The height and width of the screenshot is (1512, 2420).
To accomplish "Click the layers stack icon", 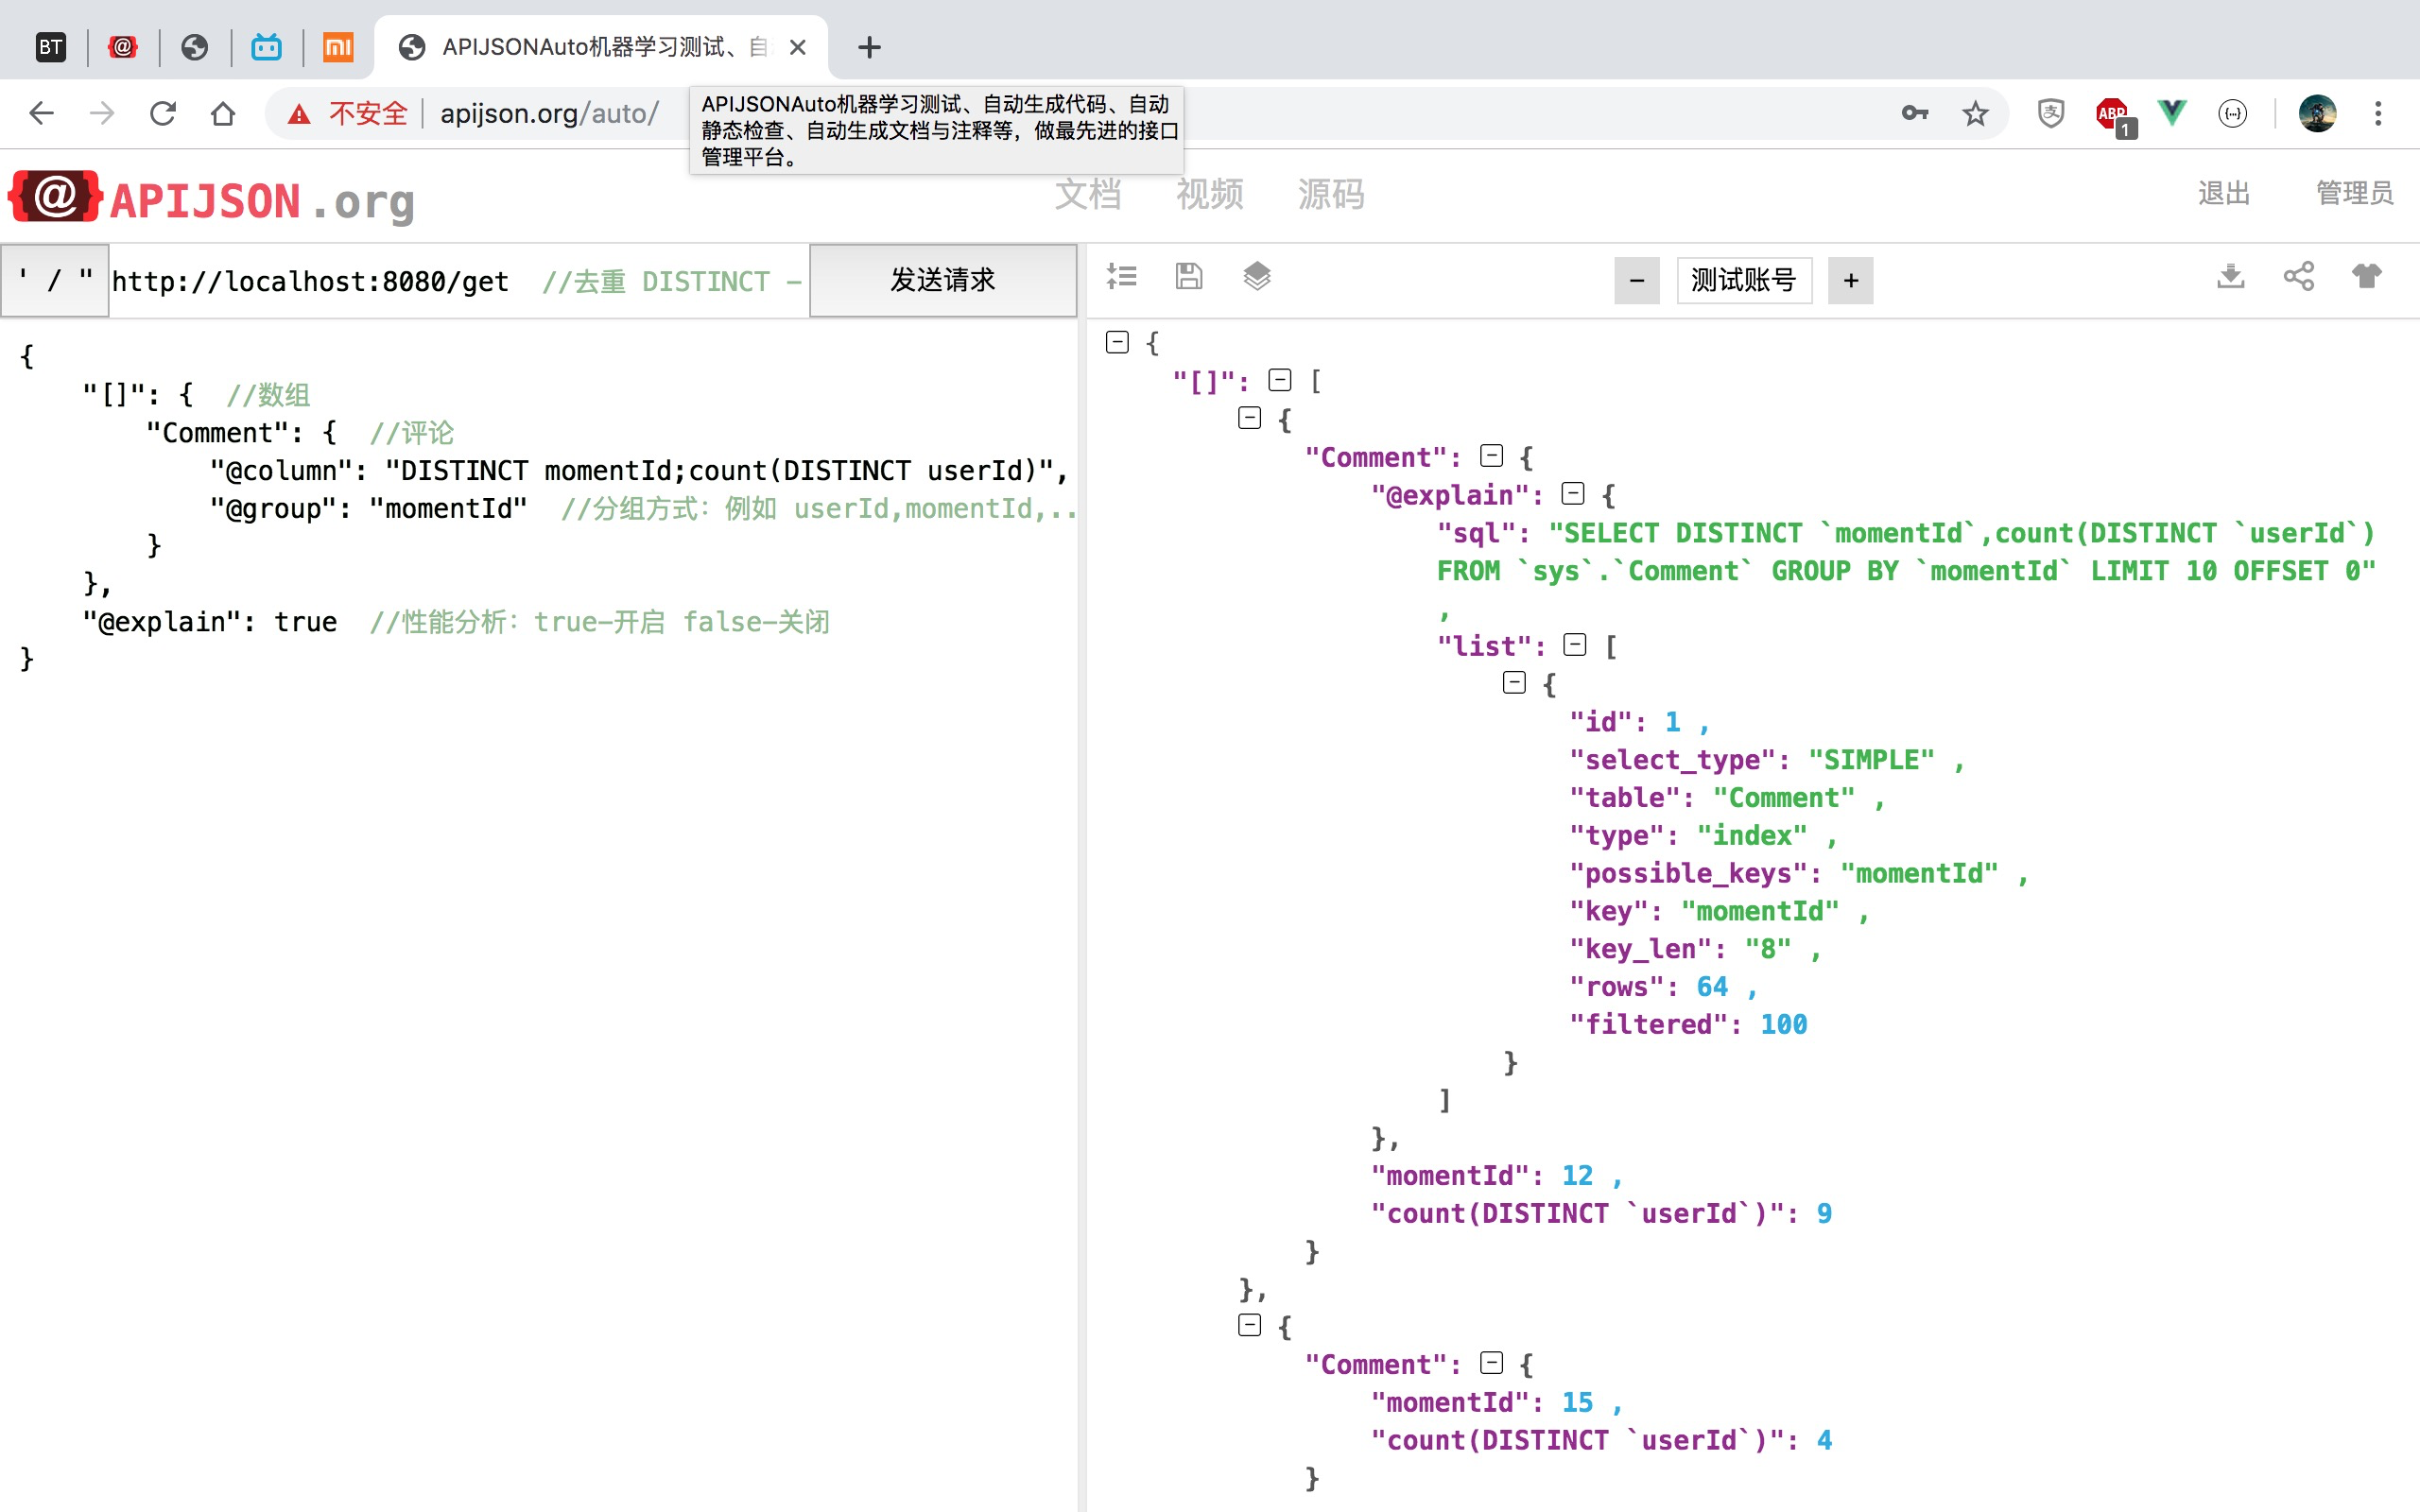I will (x=1257, y=276).
